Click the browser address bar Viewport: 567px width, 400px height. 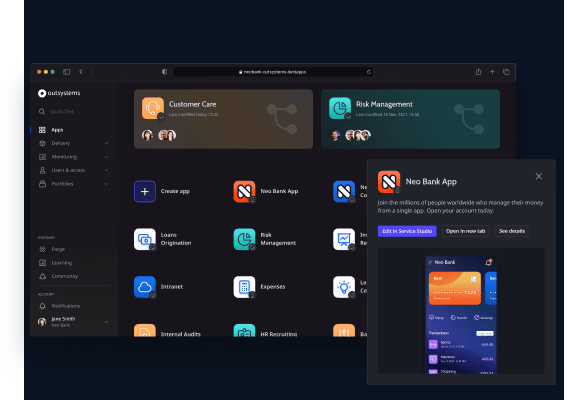(273, 72)
